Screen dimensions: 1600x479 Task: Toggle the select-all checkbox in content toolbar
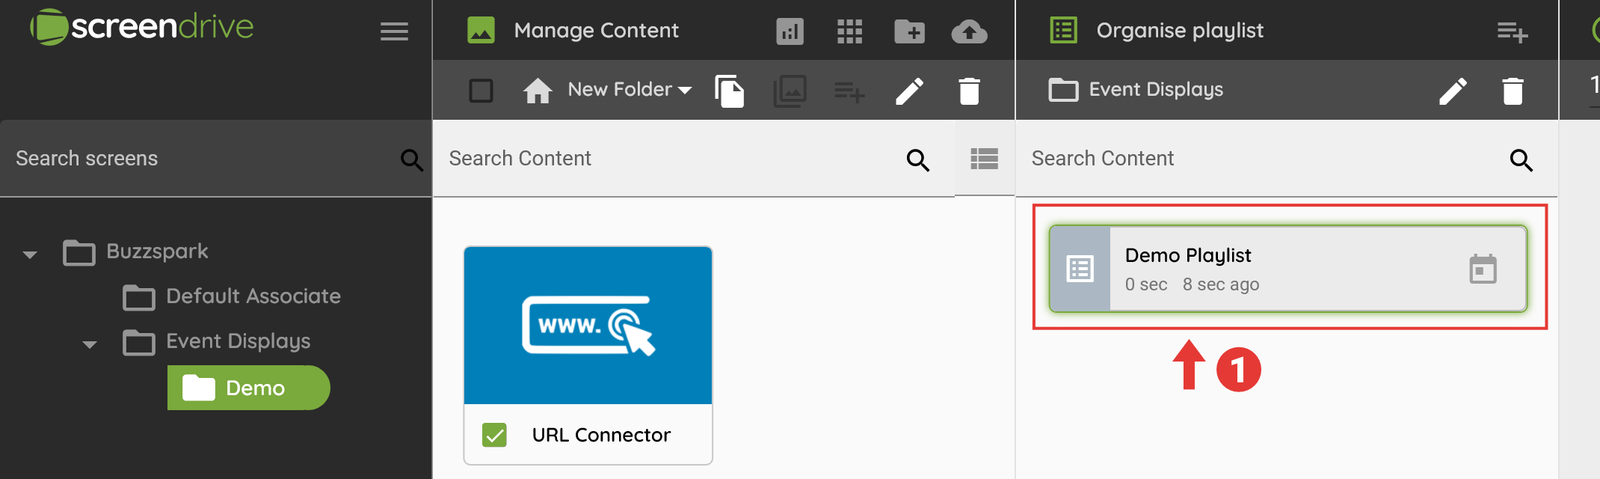click(481, 91)
